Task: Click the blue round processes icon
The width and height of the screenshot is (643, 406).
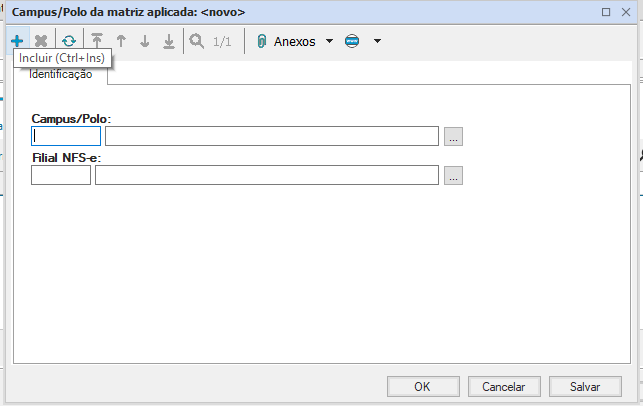Action: click(x=352, y=41)
